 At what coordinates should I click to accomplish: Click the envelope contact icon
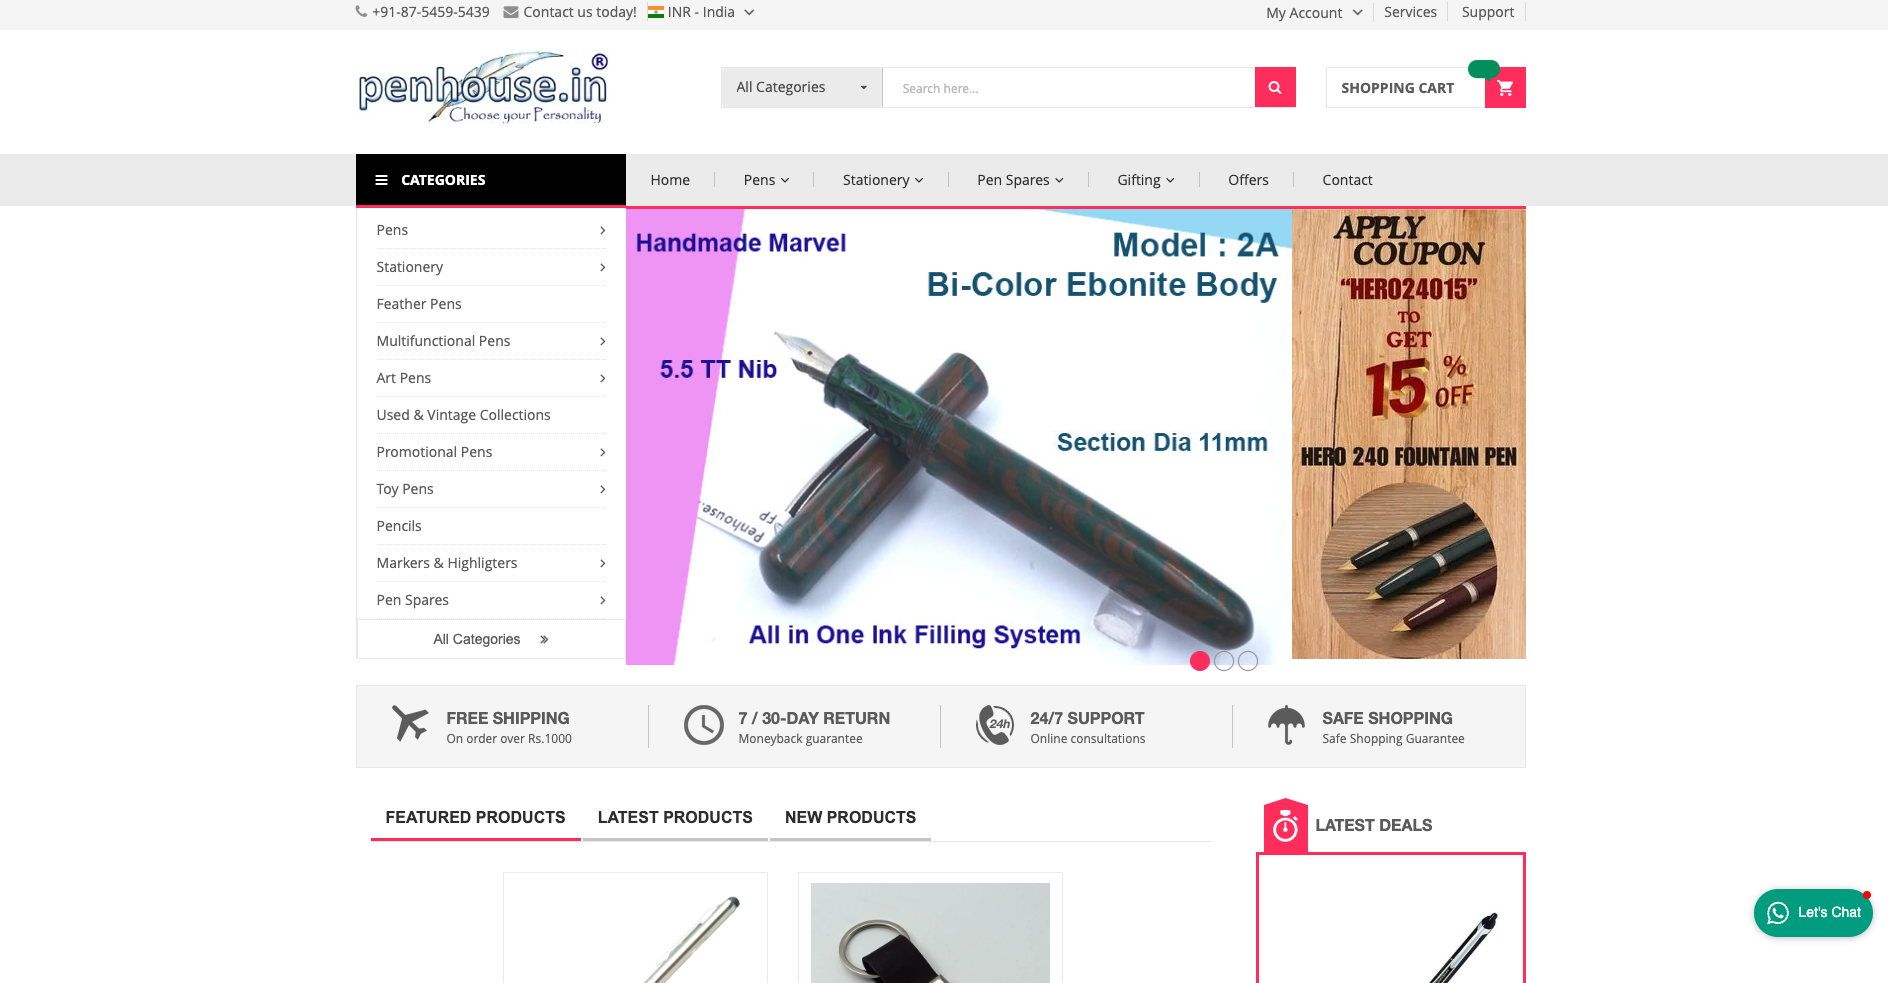coord(511,12)
